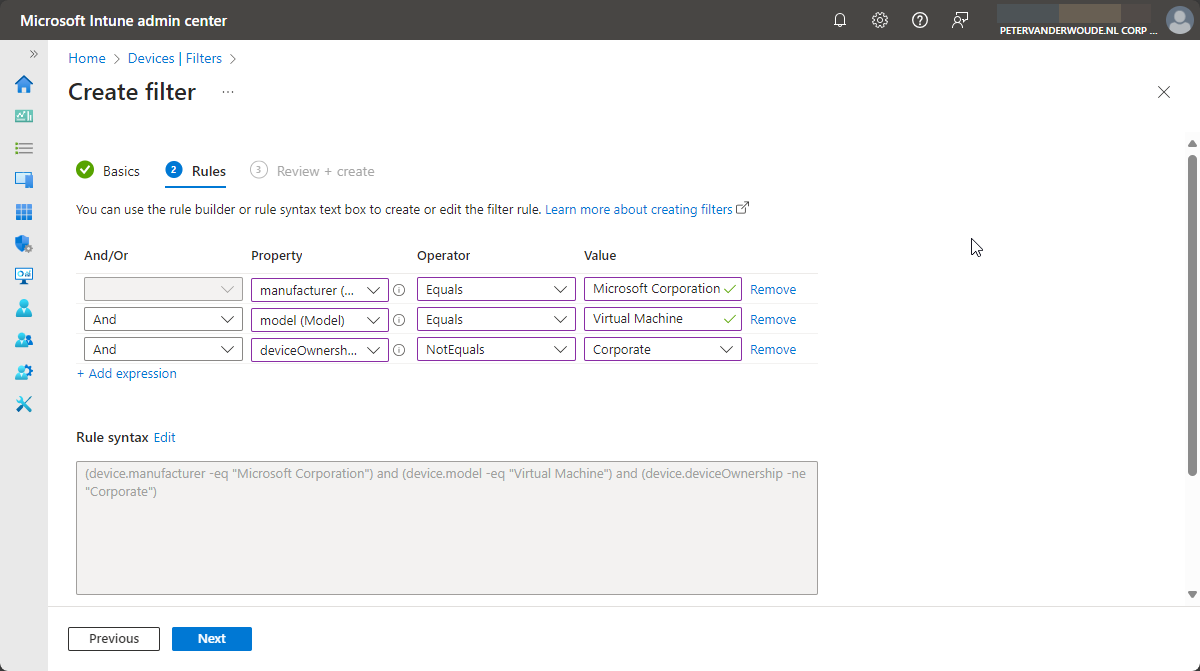
Task: Expand the left navigation menu
Action: (x=33, y=54)
